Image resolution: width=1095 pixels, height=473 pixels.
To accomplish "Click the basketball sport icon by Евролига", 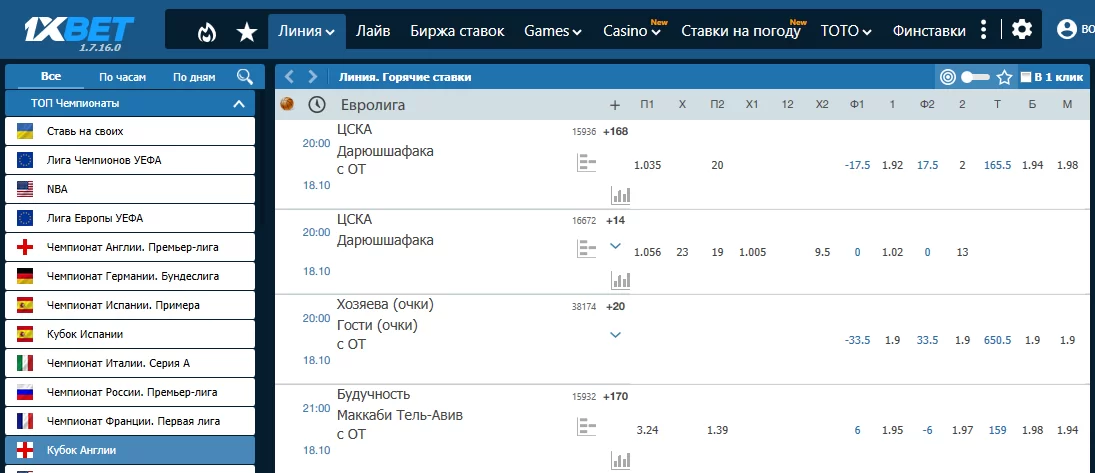I will [286, 104].
